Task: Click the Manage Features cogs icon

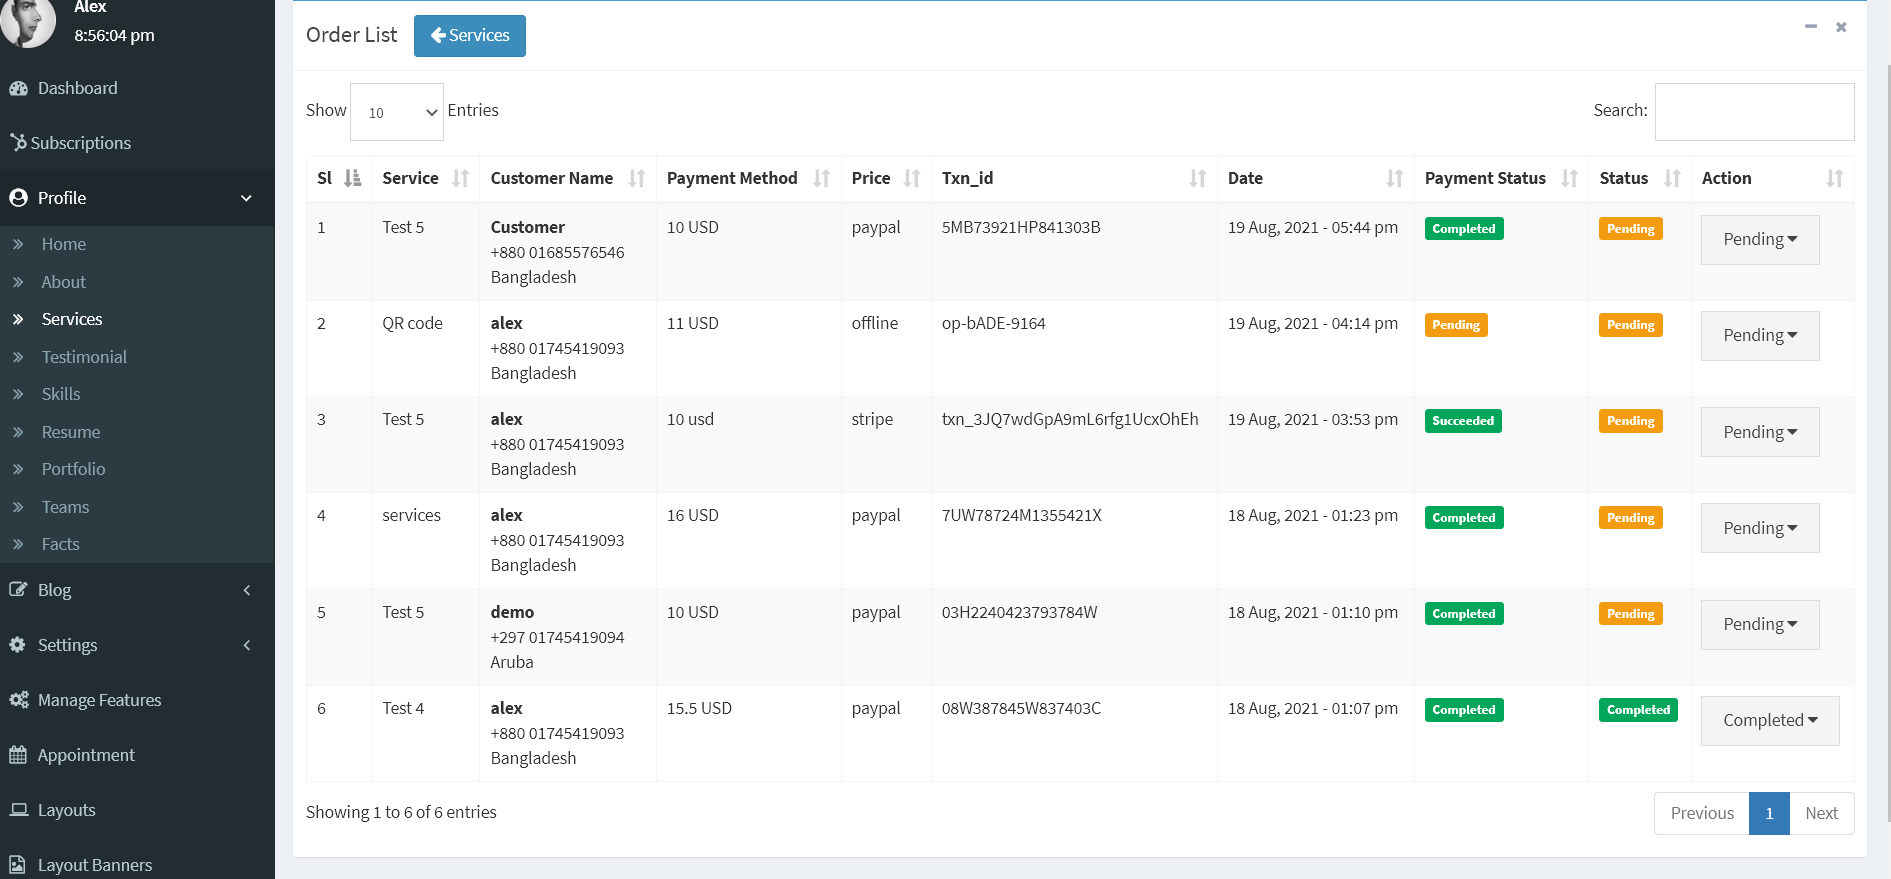Action: tap(18, 700)
